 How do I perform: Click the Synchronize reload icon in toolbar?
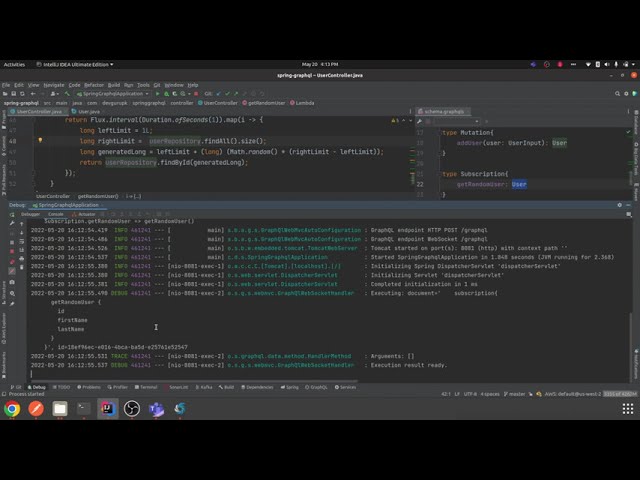(22, 94)
